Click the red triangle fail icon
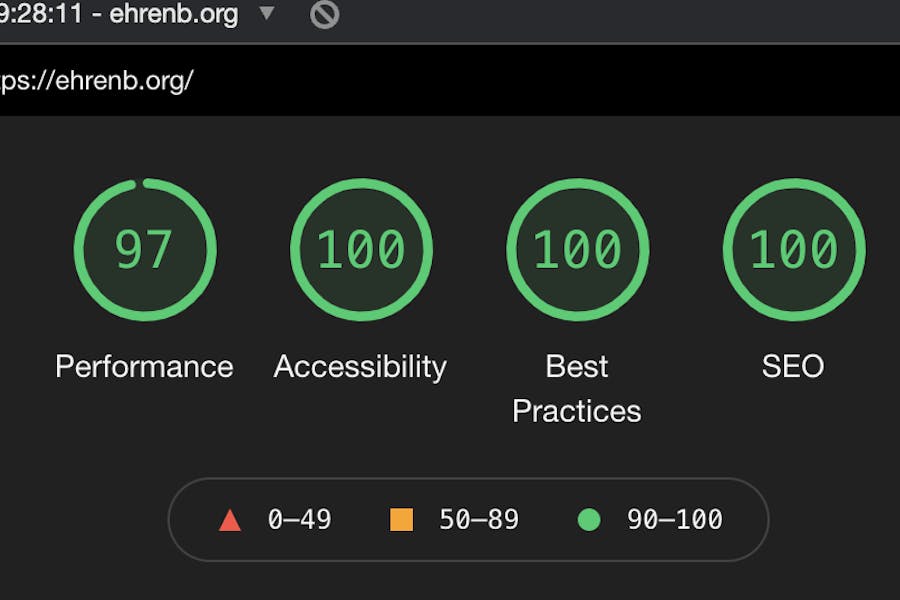The image size is (900, 600). 230,520
